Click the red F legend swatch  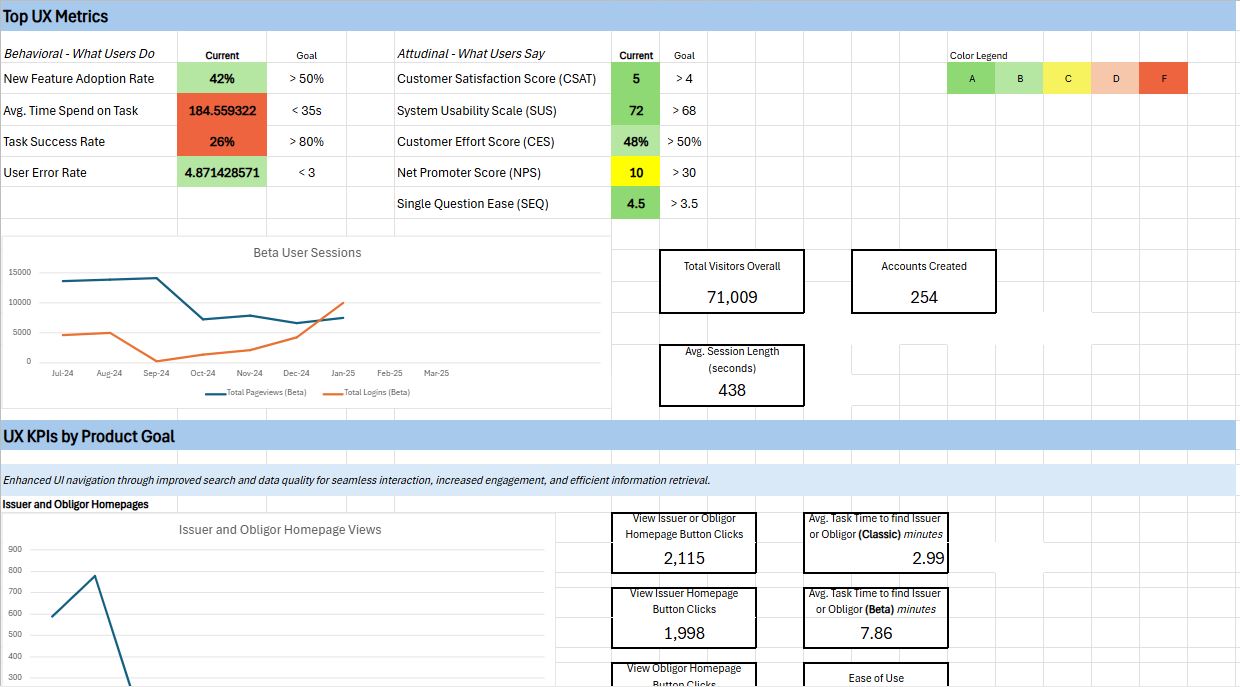coord(1163,79)
